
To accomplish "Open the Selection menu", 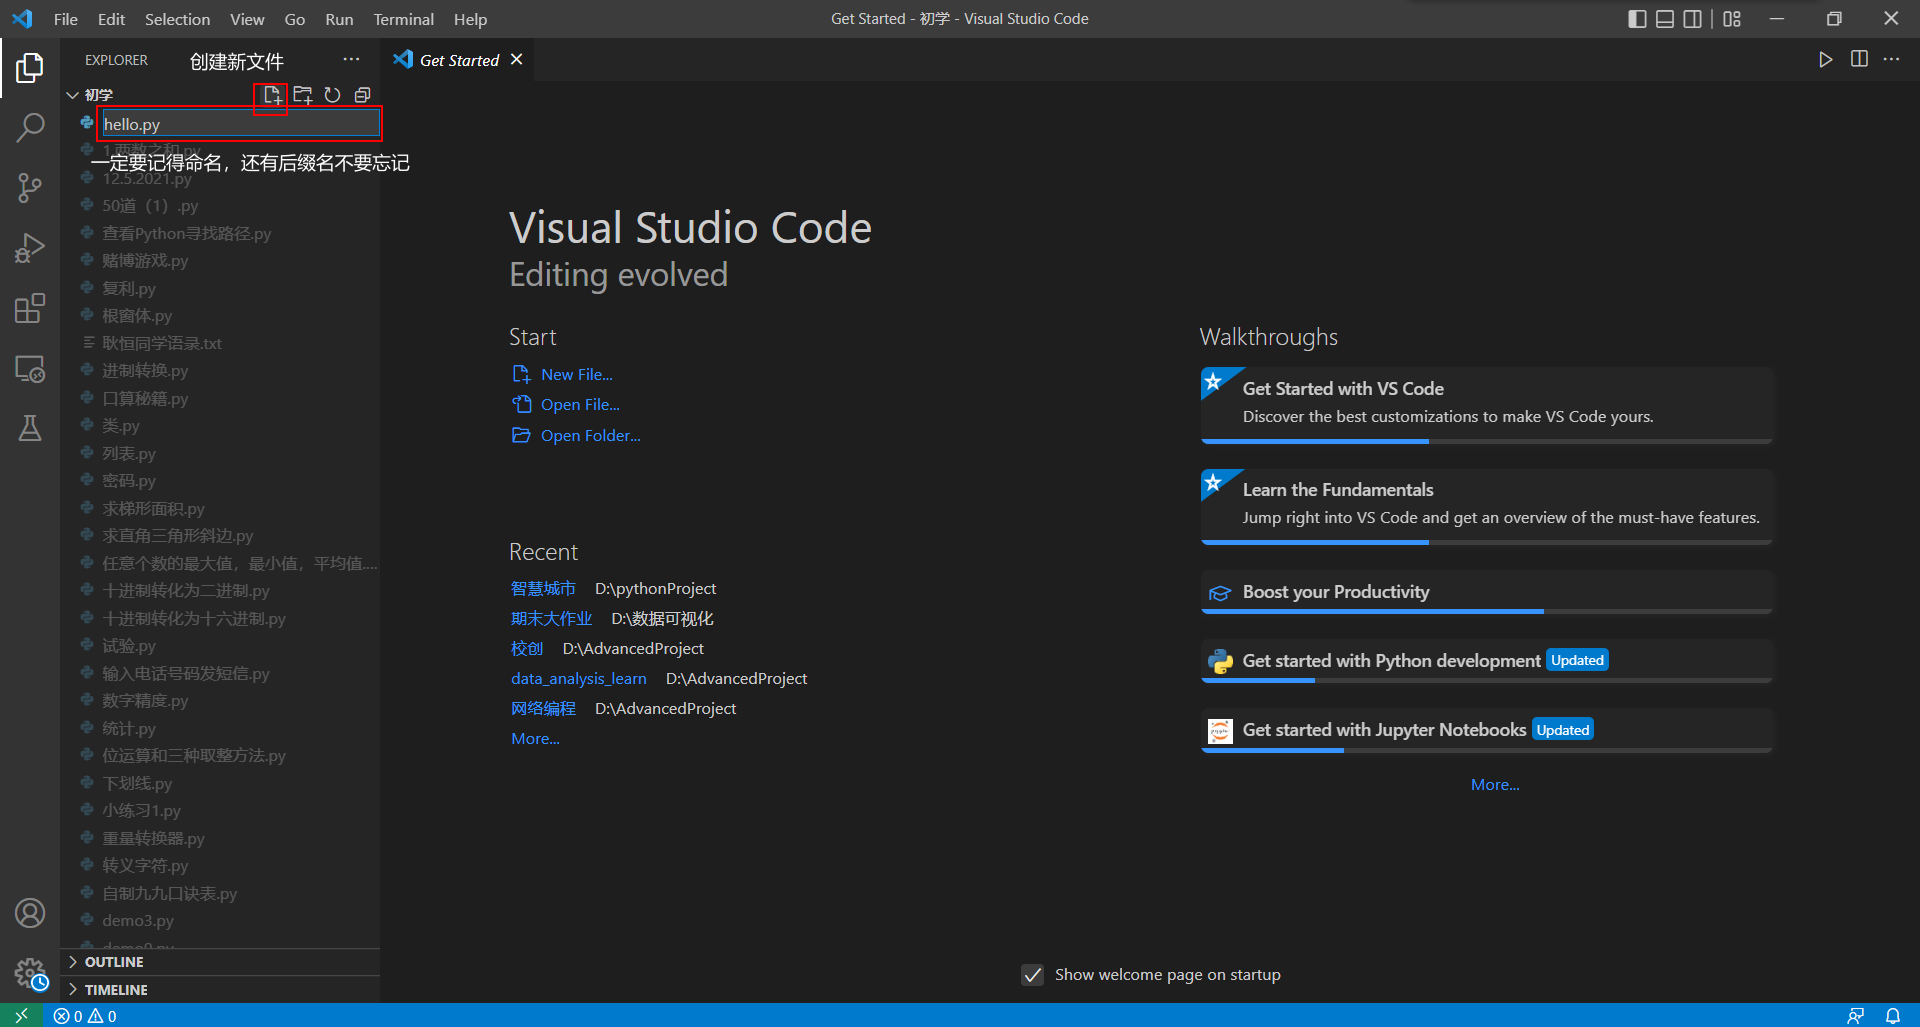I will 177,19.
